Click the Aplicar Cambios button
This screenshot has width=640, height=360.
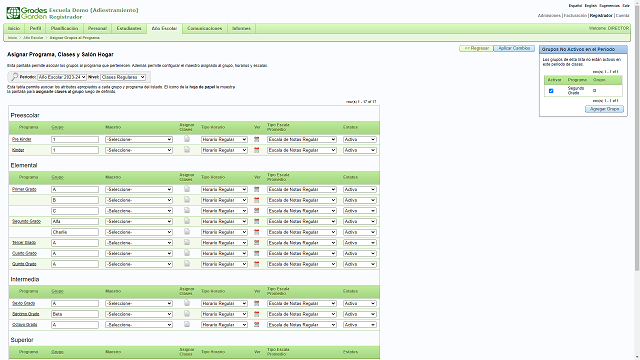(514, 48)
